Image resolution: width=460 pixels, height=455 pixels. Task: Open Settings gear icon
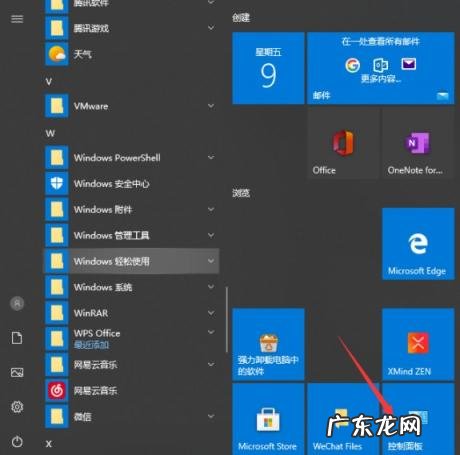tap(17, 406)
